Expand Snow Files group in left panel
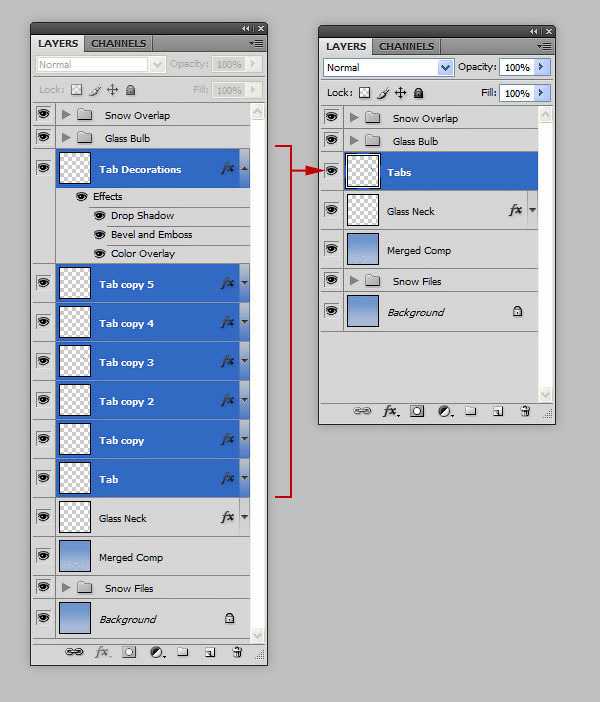The height and width of the screenshot is (702, 600). click(x=66, y=587)
